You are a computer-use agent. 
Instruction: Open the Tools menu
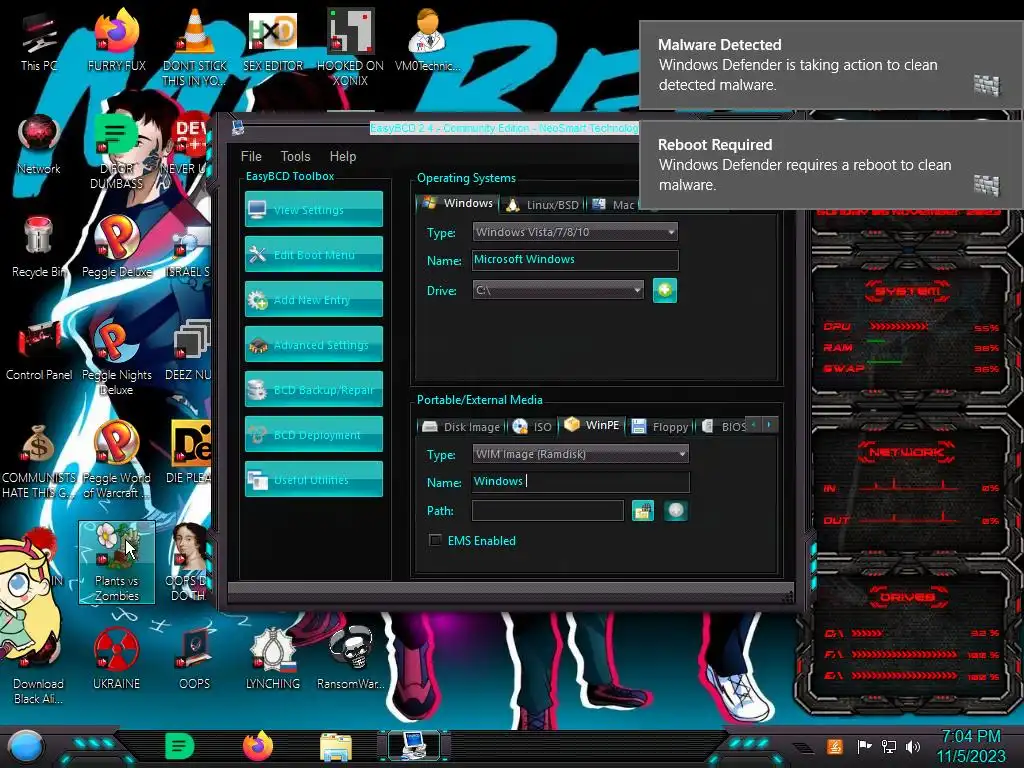[x=295, y=156]
